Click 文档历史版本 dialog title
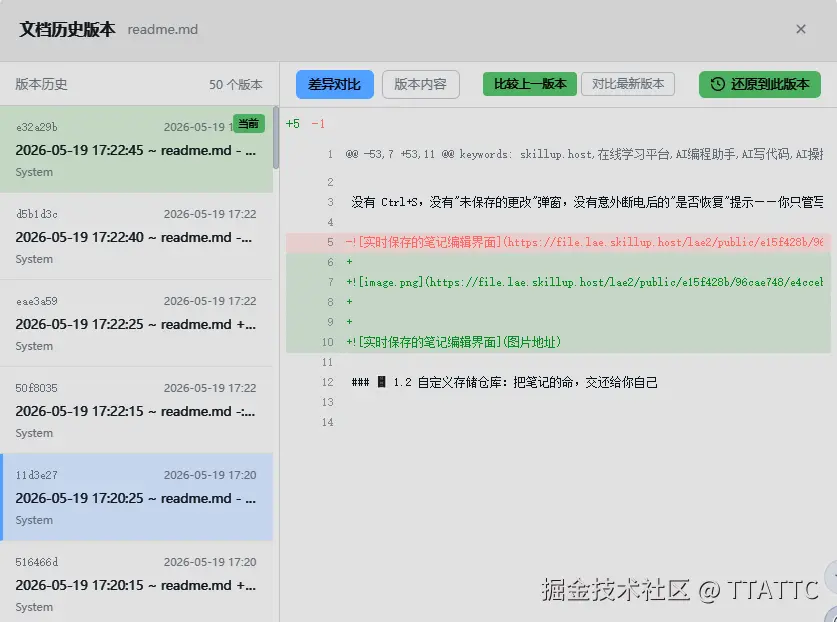The height and width of the screenshot is (622, 837). pos(67,29)
